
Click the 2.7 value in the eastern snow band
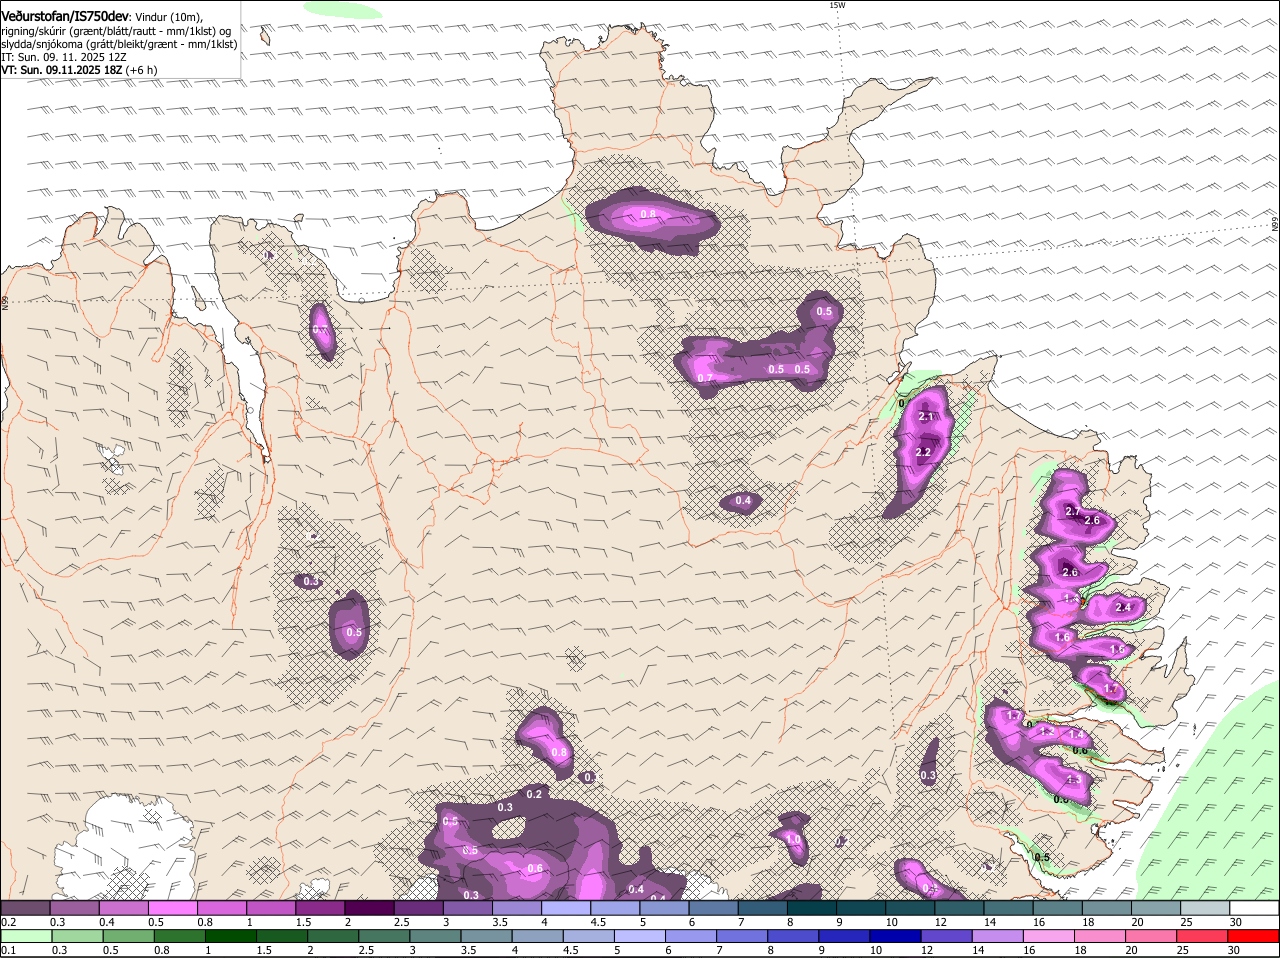pos(1073,511)
